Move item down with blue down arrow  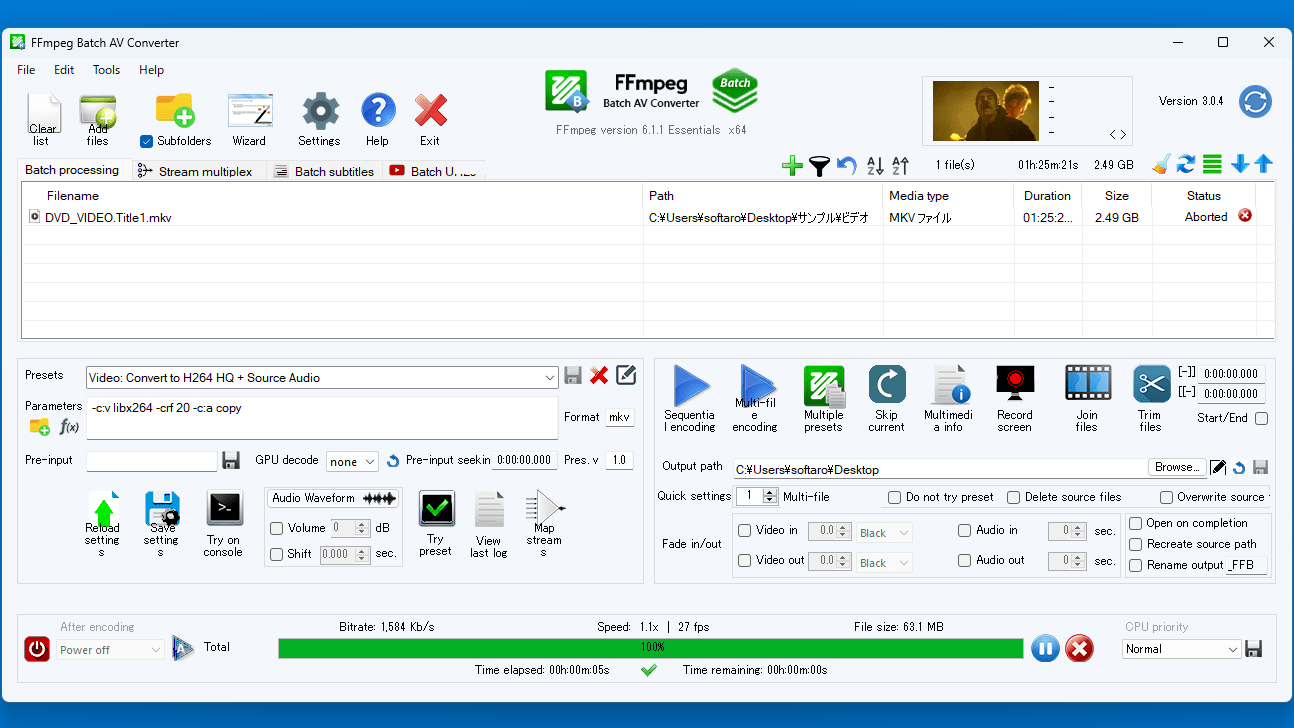point(1240,164)
